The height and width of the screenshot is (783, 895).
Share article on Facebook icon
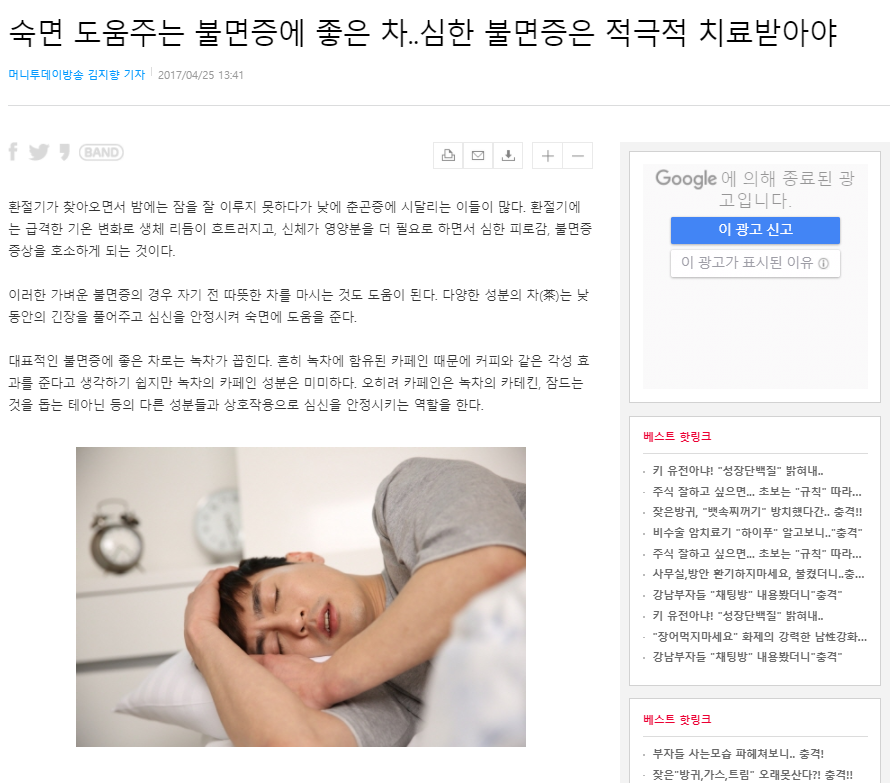point(14,152)
